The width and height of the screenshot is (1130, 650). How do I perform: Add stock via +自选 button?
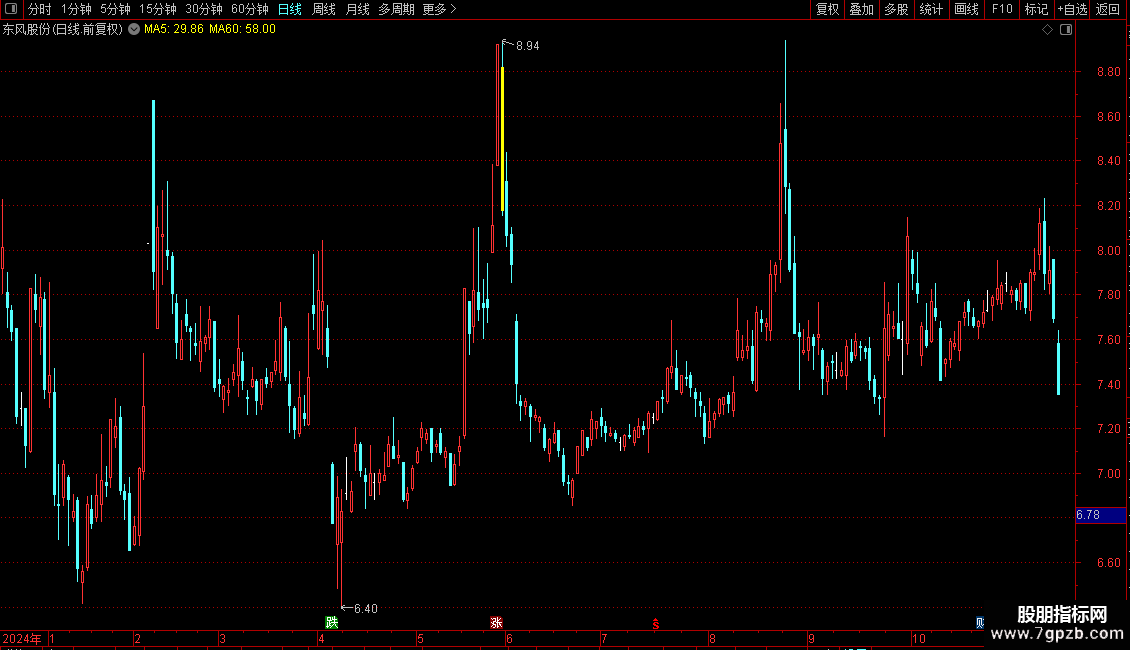pos(1072,9)
